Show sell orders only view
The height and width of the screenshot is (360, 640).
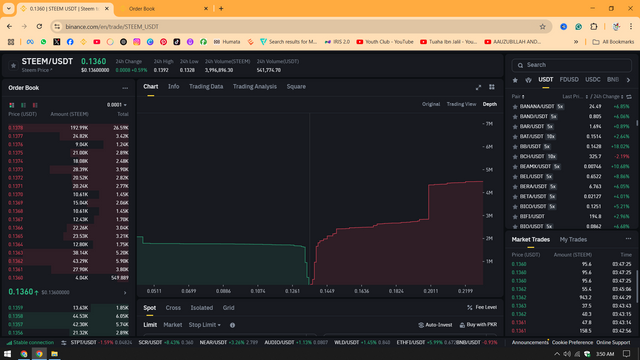35,105
